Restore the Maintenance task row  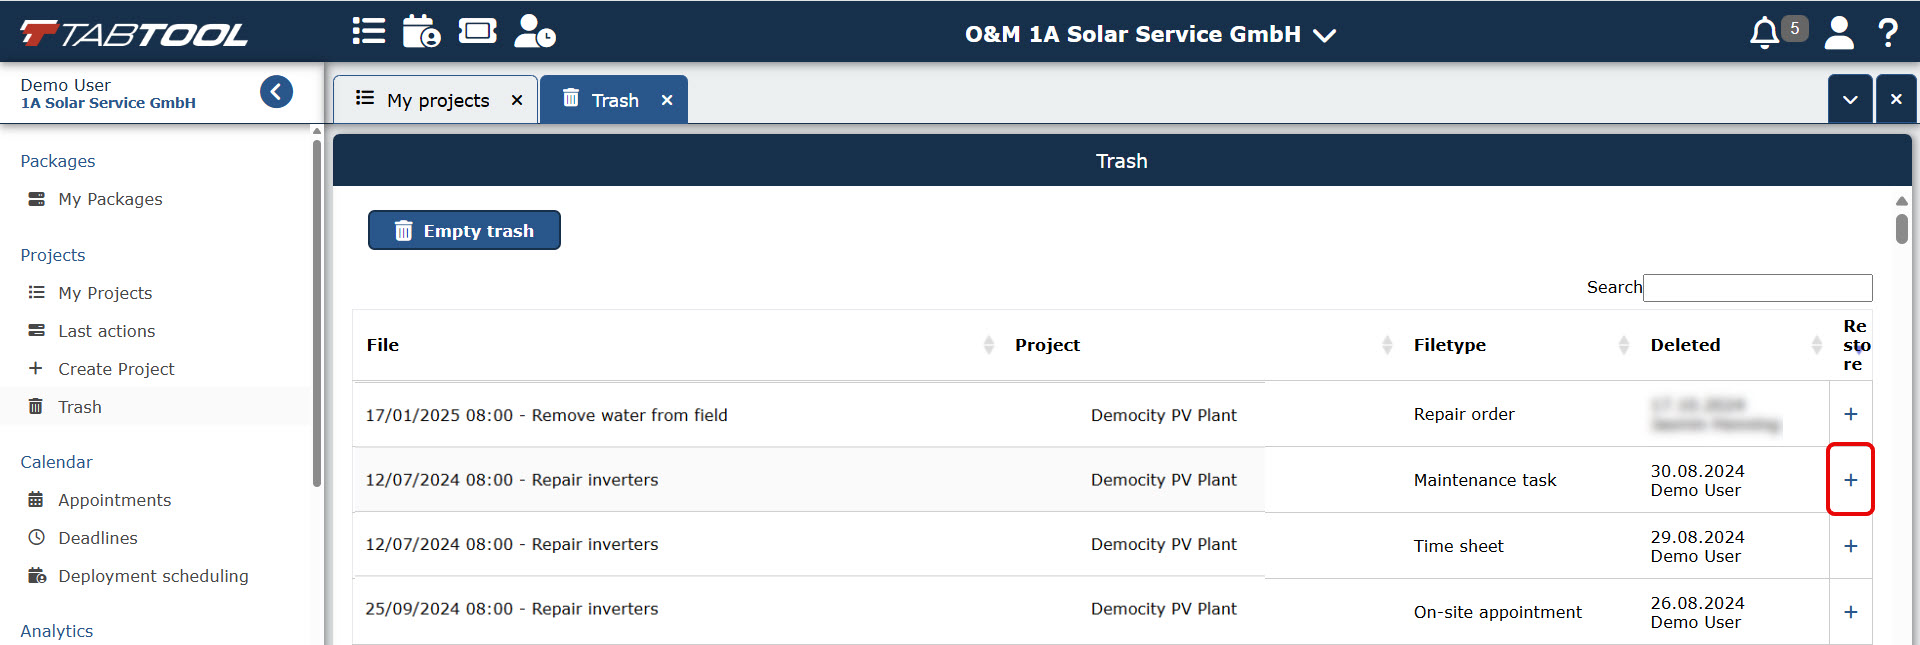[x=1851, y=480]
